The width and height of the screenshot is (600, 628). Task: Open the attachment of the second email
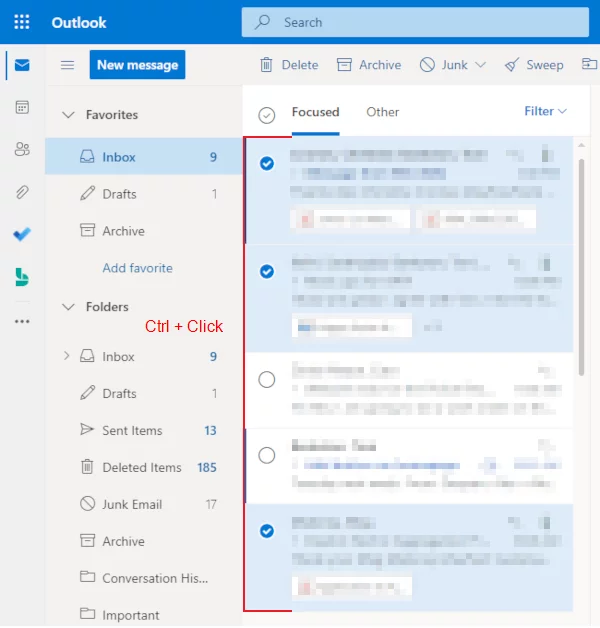(x=352, y=326)
